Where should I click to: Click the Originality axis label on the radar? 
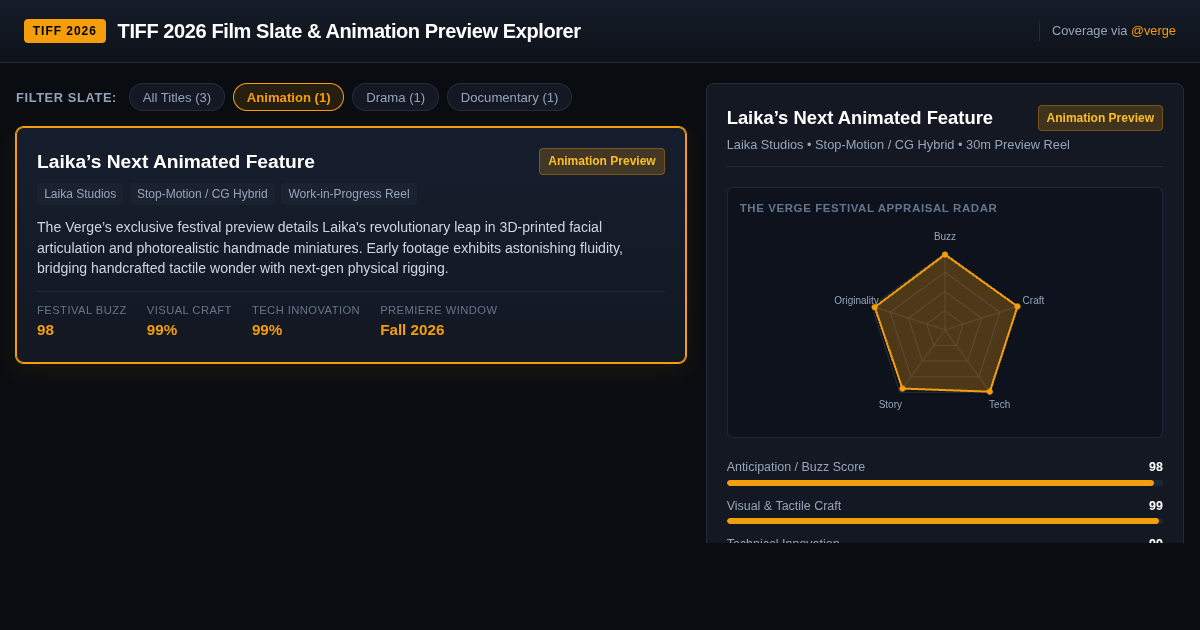857,301
